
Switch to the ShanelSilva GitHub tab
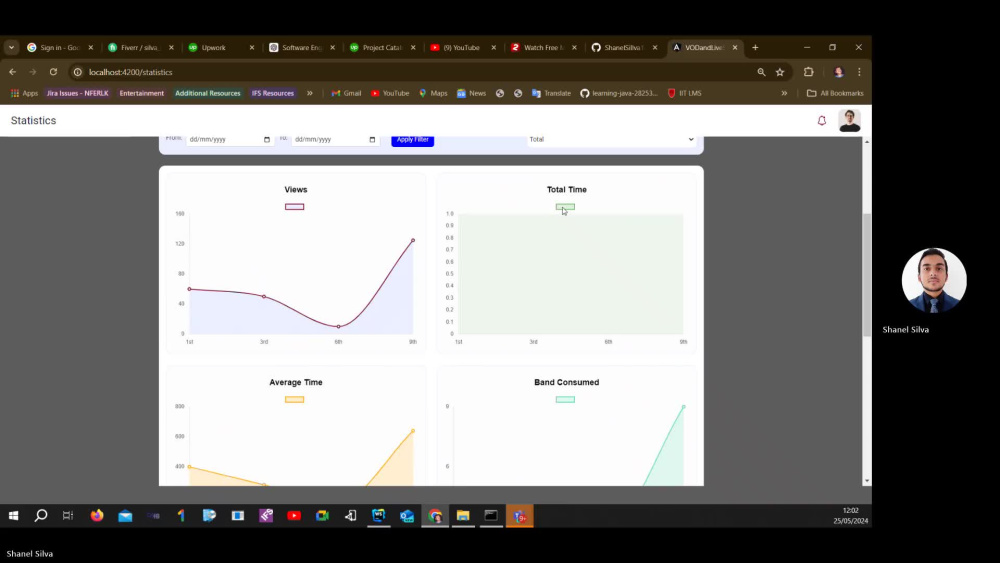click(624, 47)
